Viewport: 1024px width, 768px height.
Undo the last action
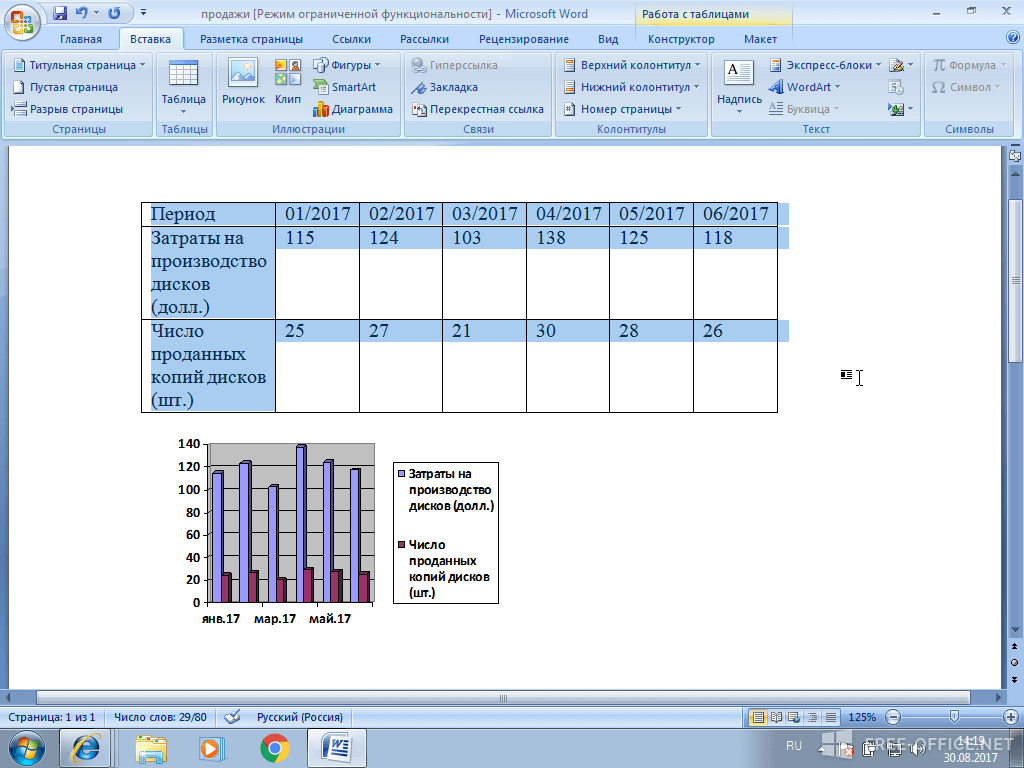[82, 12]
